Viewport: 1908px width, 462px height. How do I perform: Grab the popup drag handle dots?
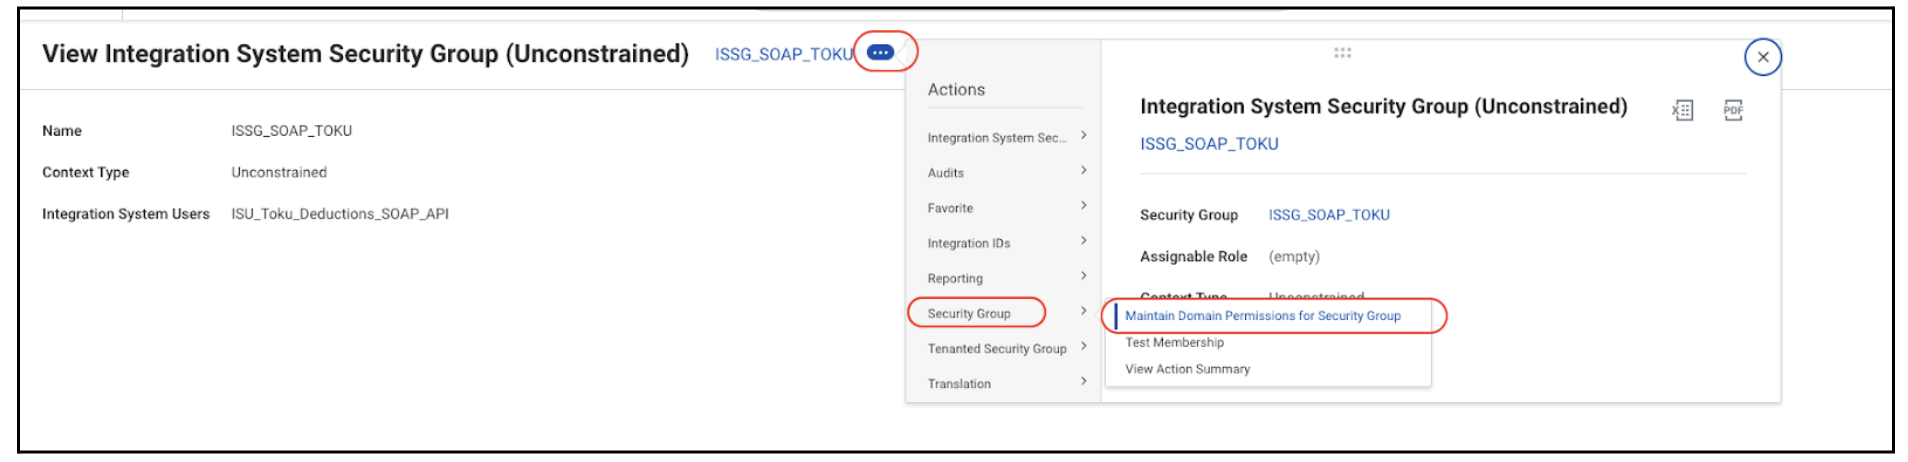pos(1342,52)
